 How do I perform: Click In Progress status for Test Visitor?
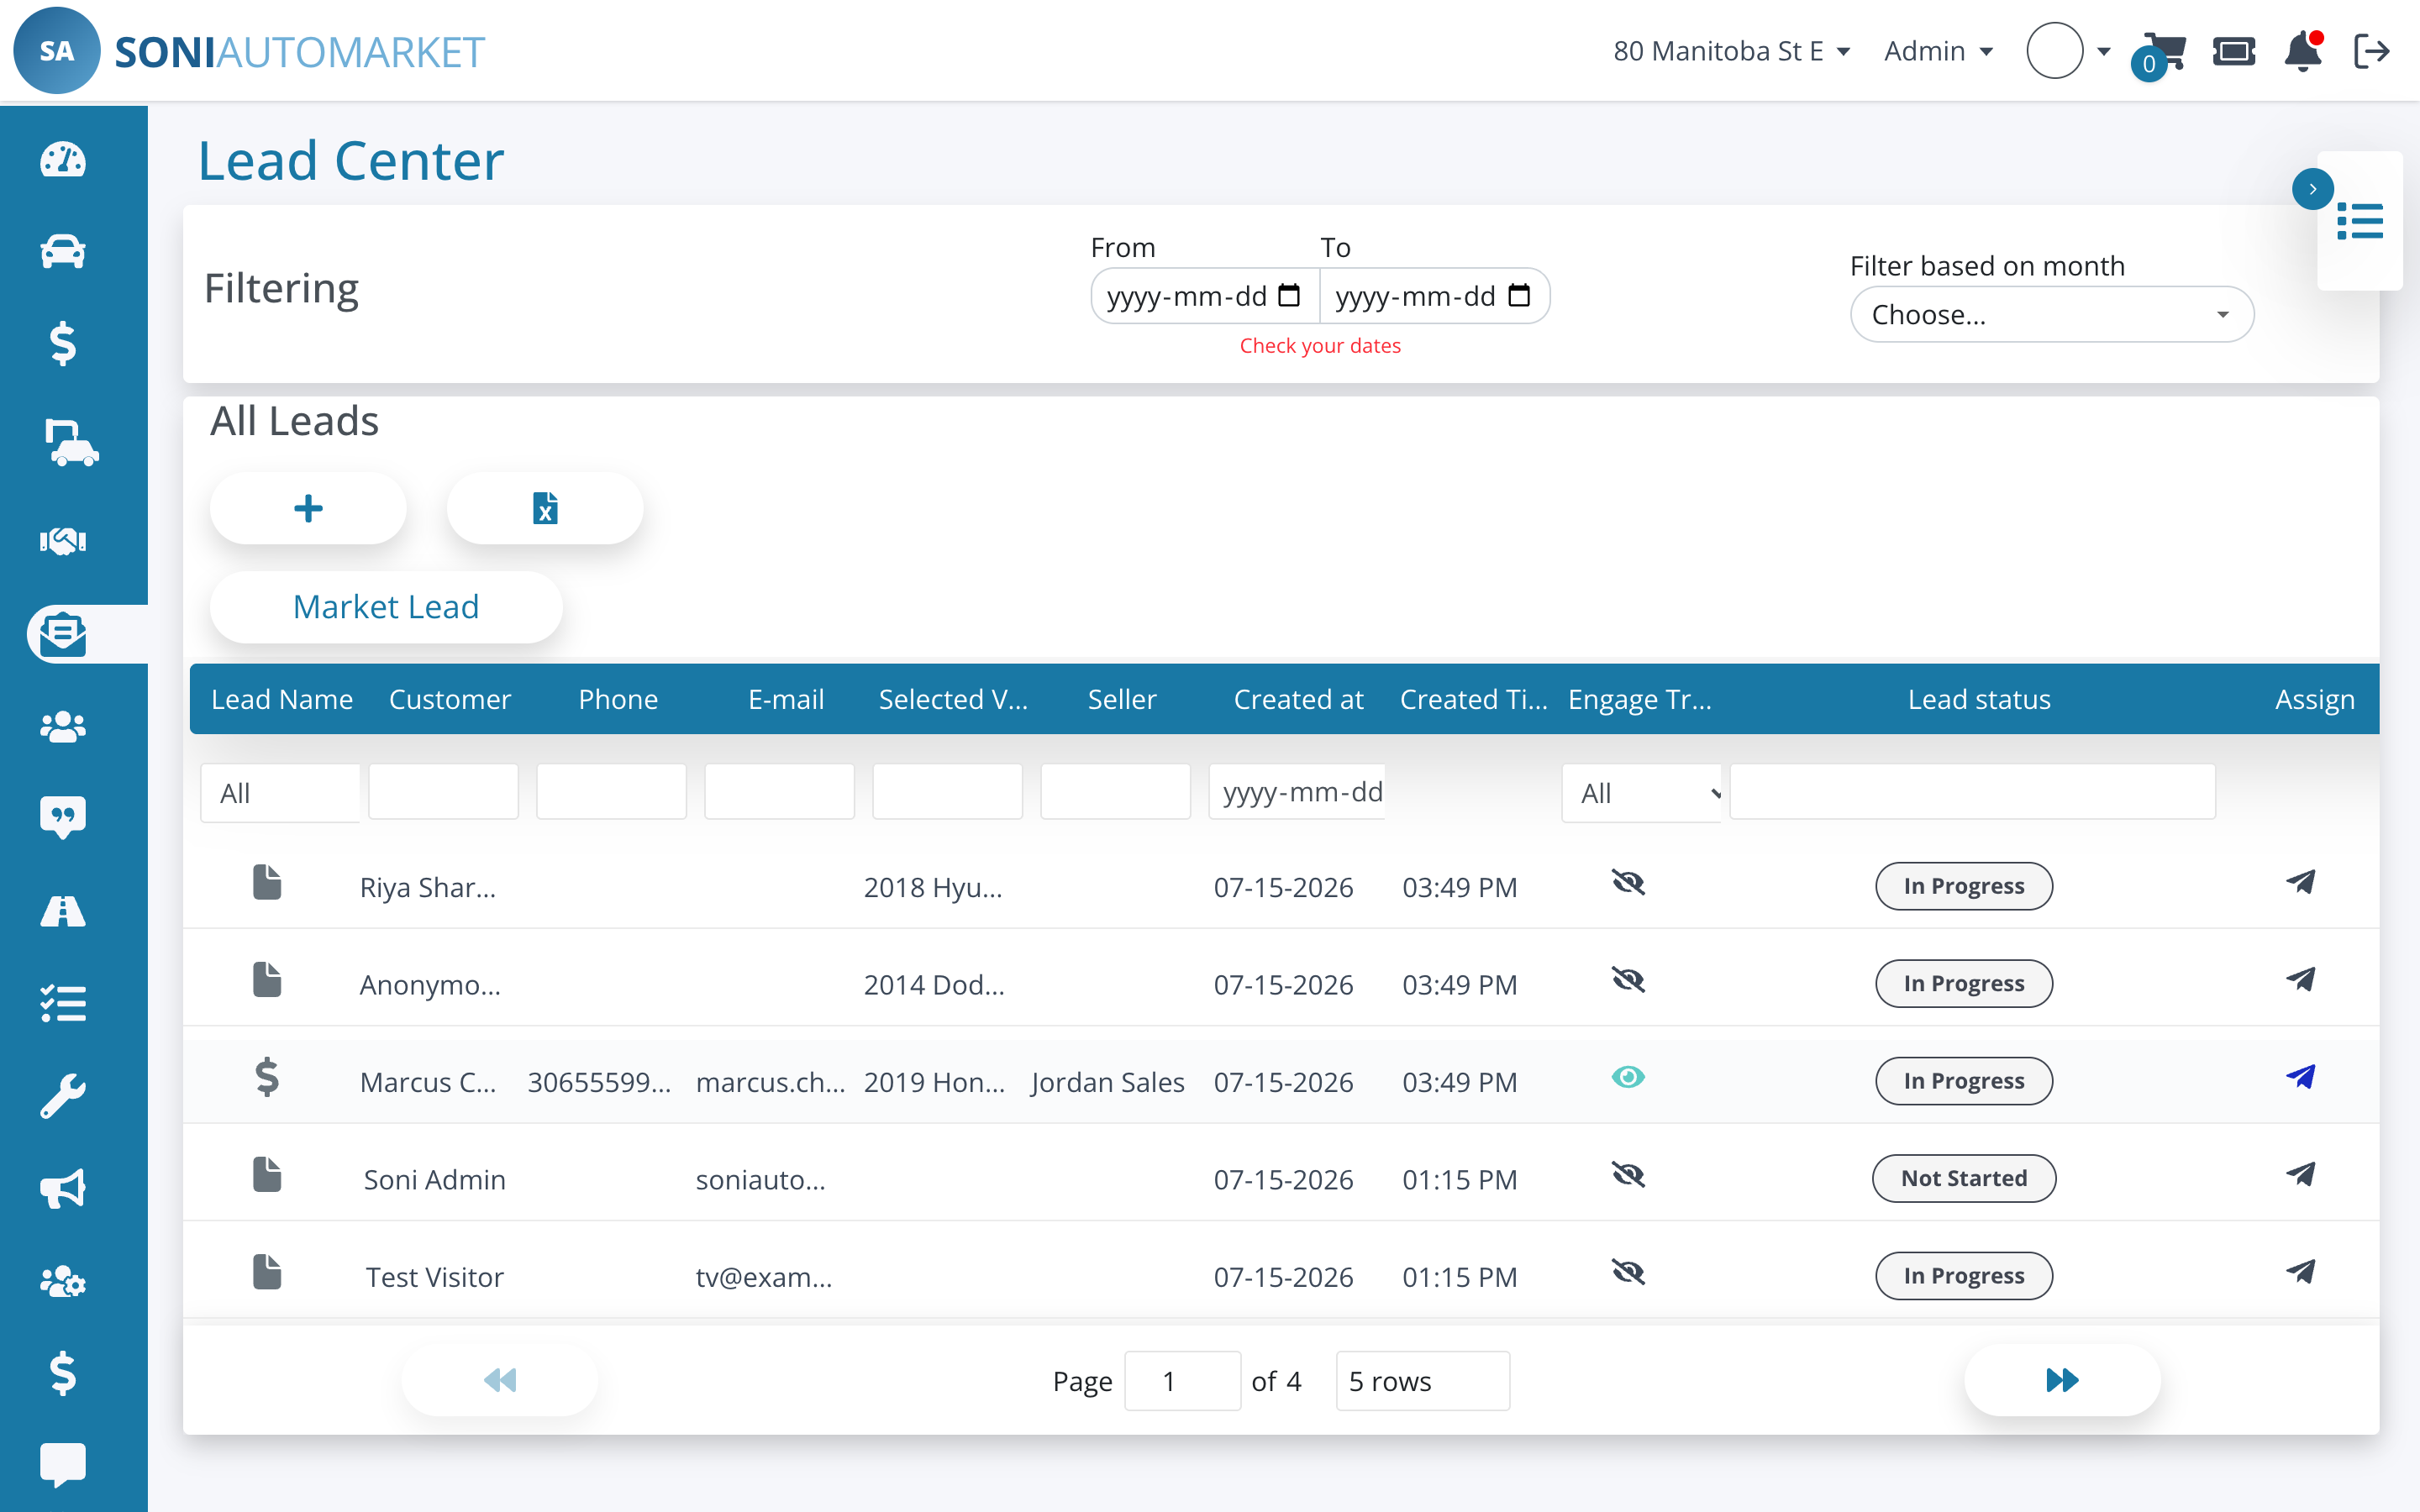[1963, 1276]
